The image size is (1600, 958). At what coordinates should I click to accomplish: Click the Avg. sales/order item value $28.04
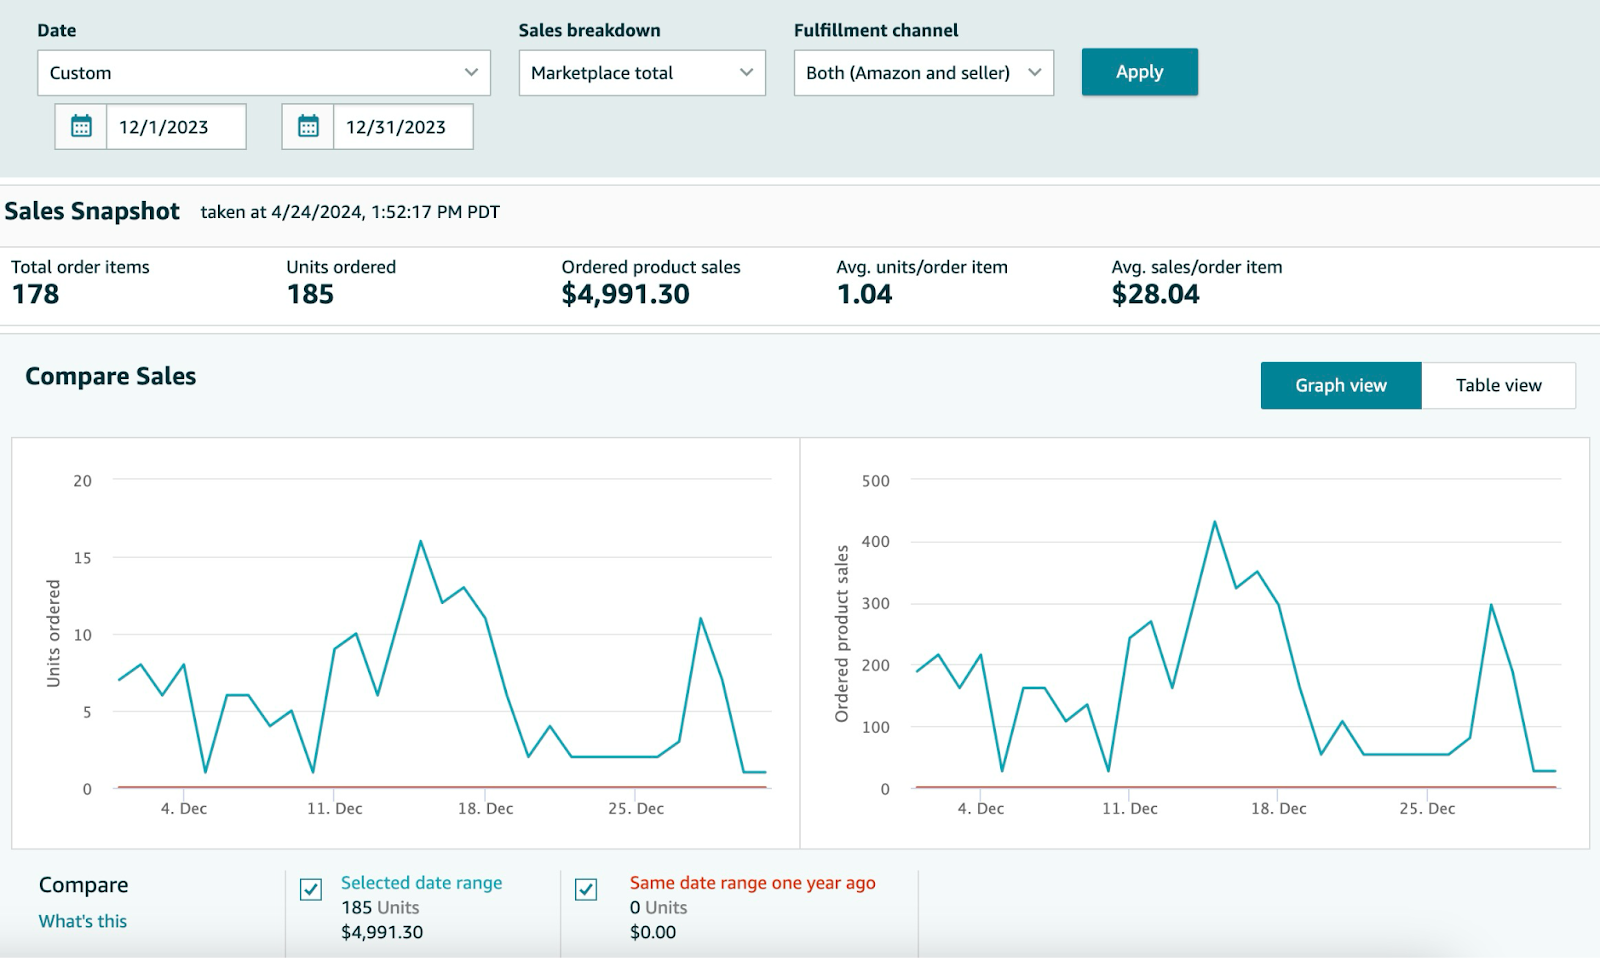[x=1155, y=294]
